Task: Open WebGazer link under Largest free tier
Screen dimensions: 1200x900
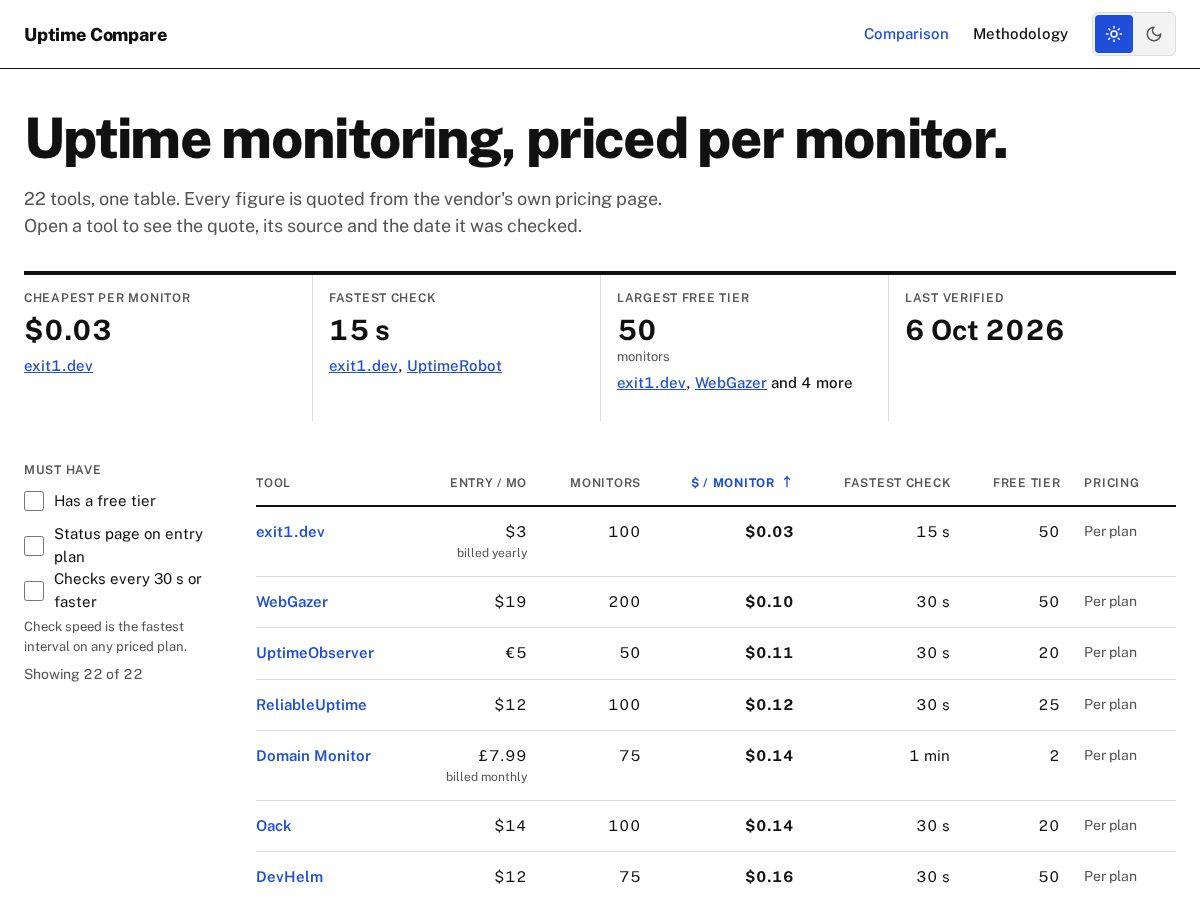Action: 731,383
